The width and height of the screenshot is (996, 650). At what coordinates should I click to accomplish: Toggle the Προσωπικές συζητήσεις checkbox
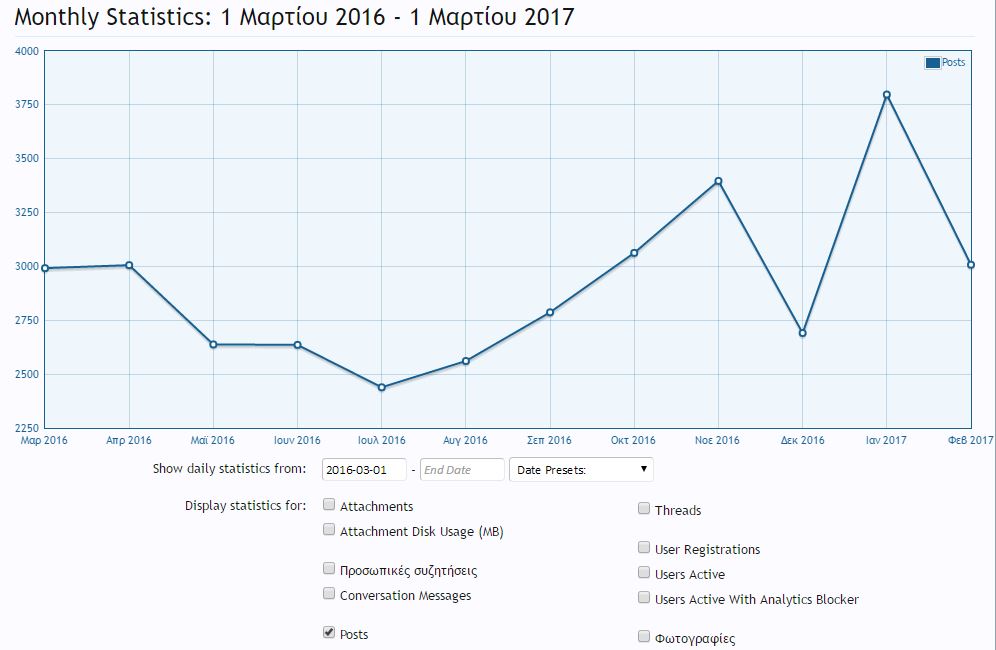[x=329, y=569]
